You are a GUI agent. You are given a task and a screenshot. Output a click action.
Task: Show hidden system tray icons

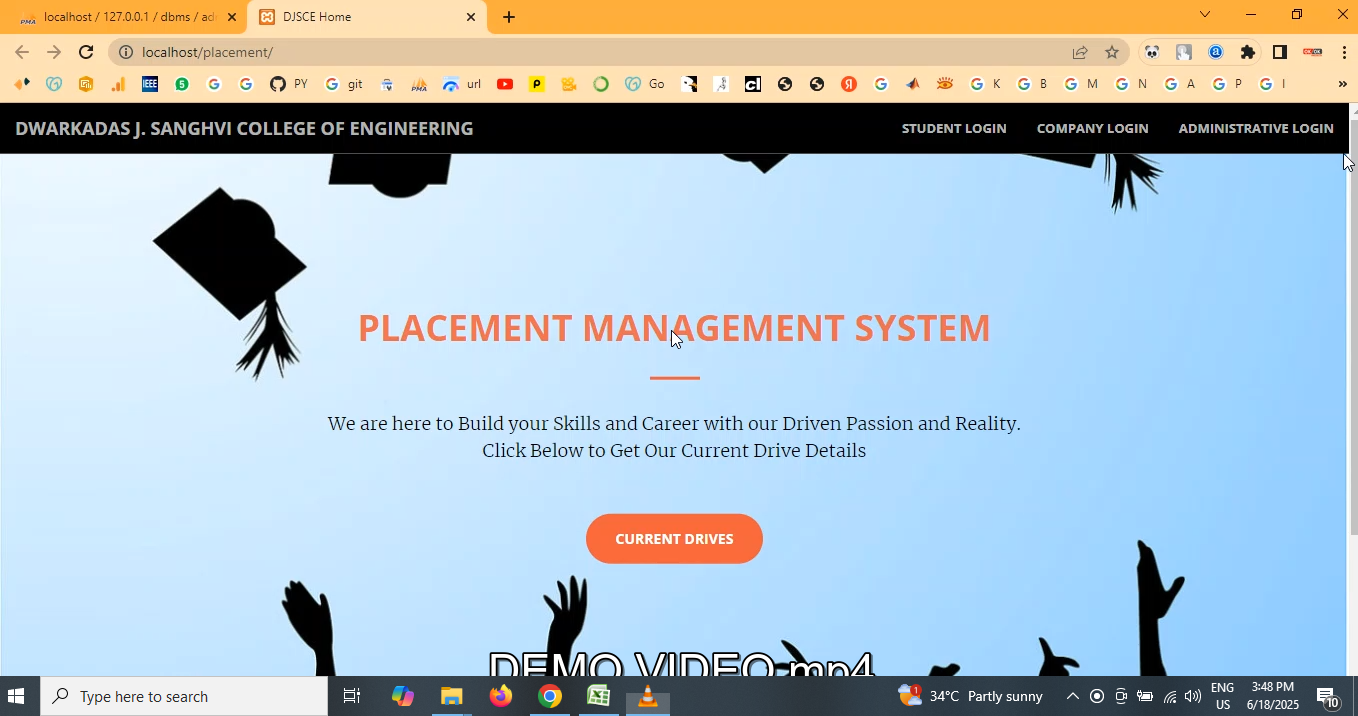point(1072,696)
